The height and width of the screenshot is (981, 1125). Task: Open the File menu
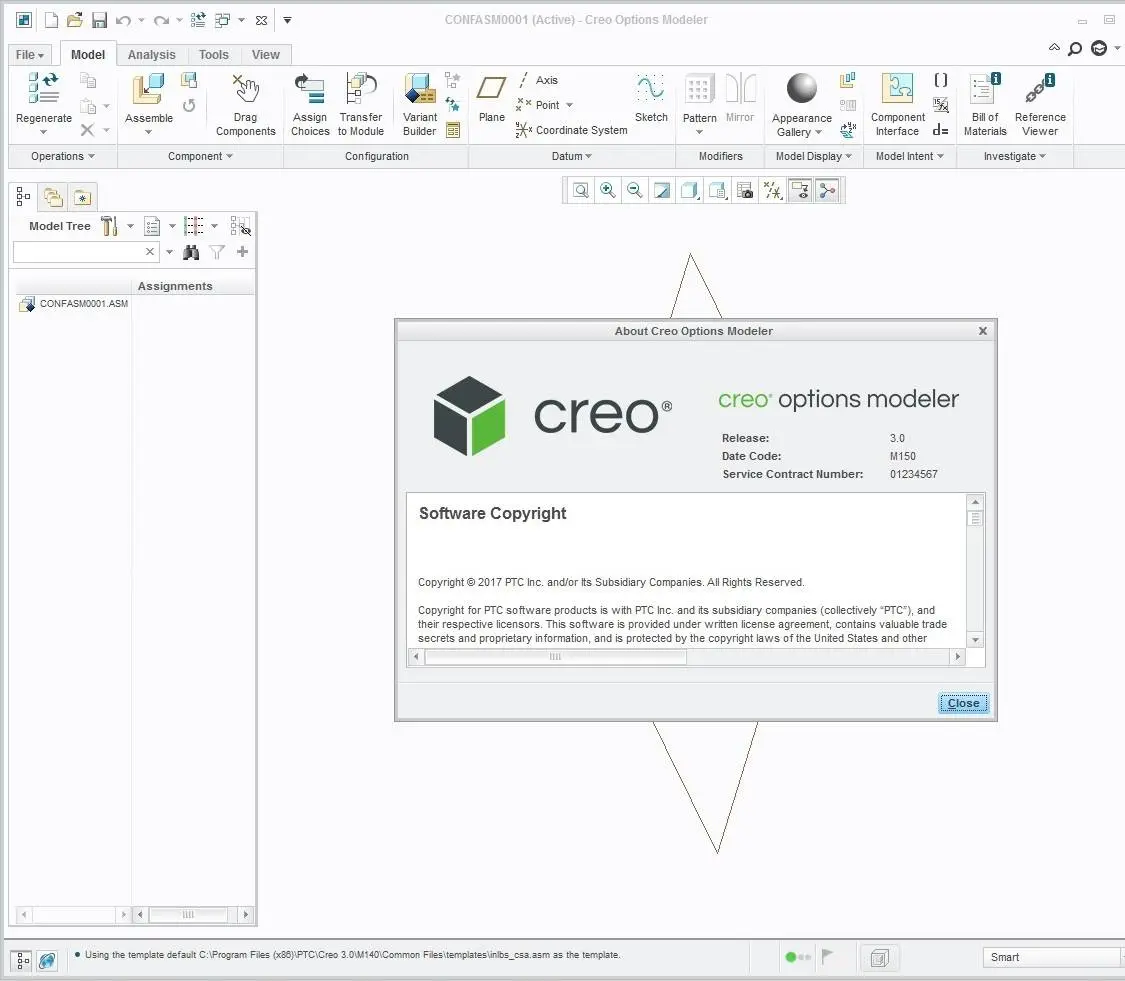30,55
